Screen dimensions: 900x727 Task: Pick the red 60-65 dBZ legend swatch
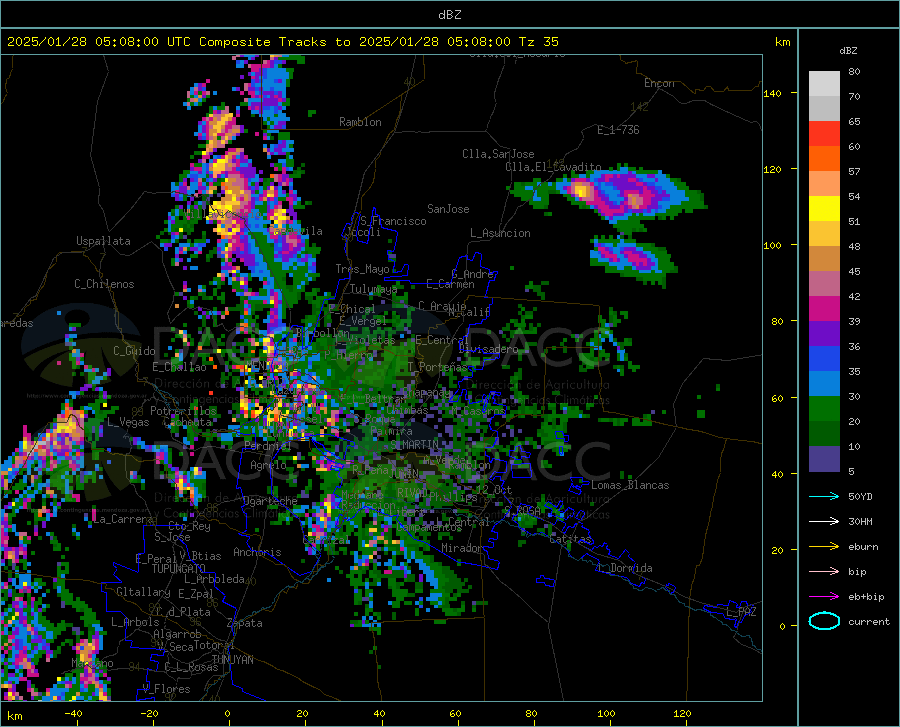tap(824, 134)
